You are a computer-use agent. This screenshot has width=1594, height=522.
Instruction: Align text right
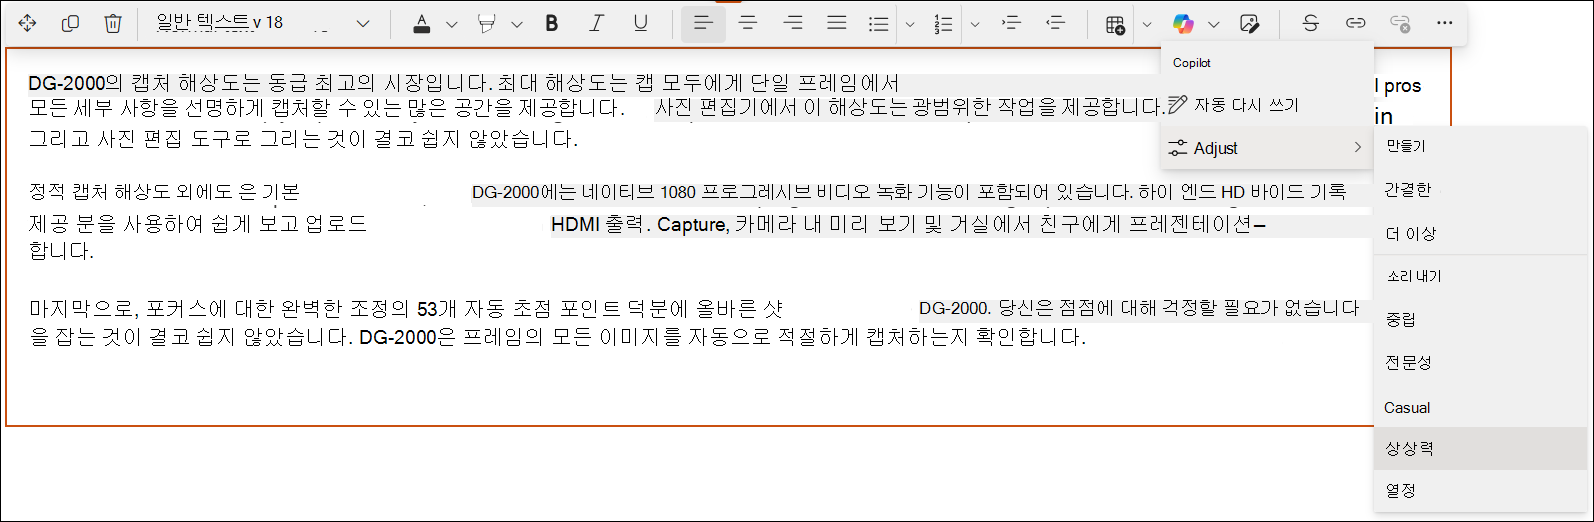point(793,23)
